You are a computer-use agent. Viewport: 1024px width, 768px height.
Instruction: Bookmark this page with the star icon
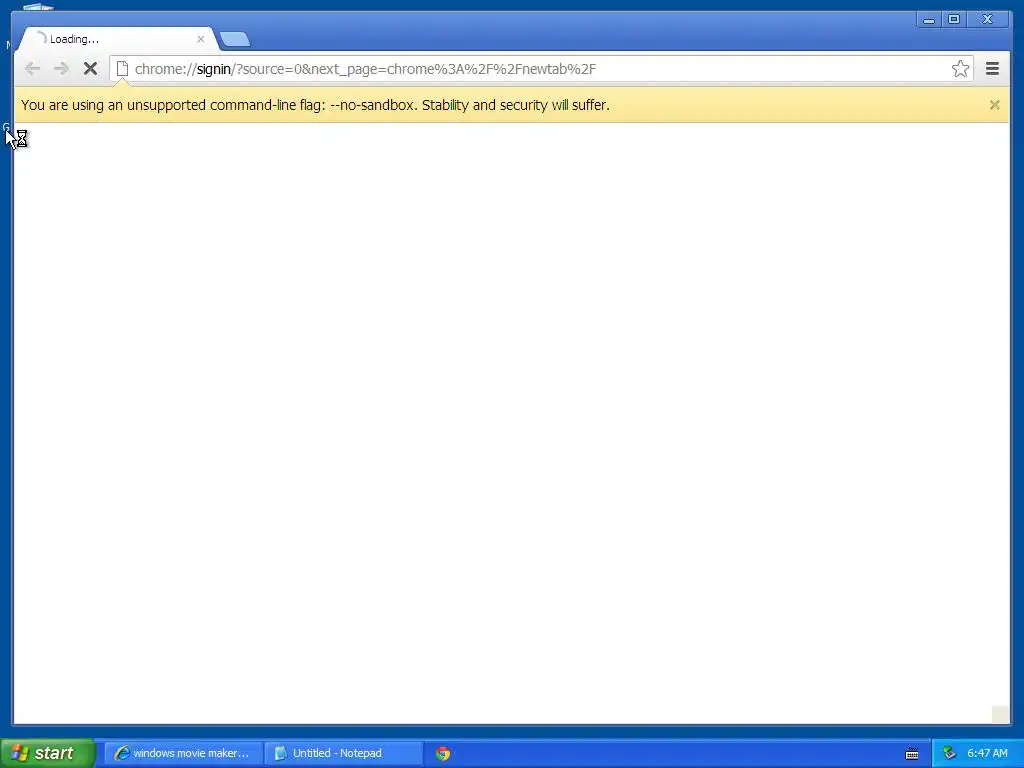pyautogui.click(x=960, y=69)
